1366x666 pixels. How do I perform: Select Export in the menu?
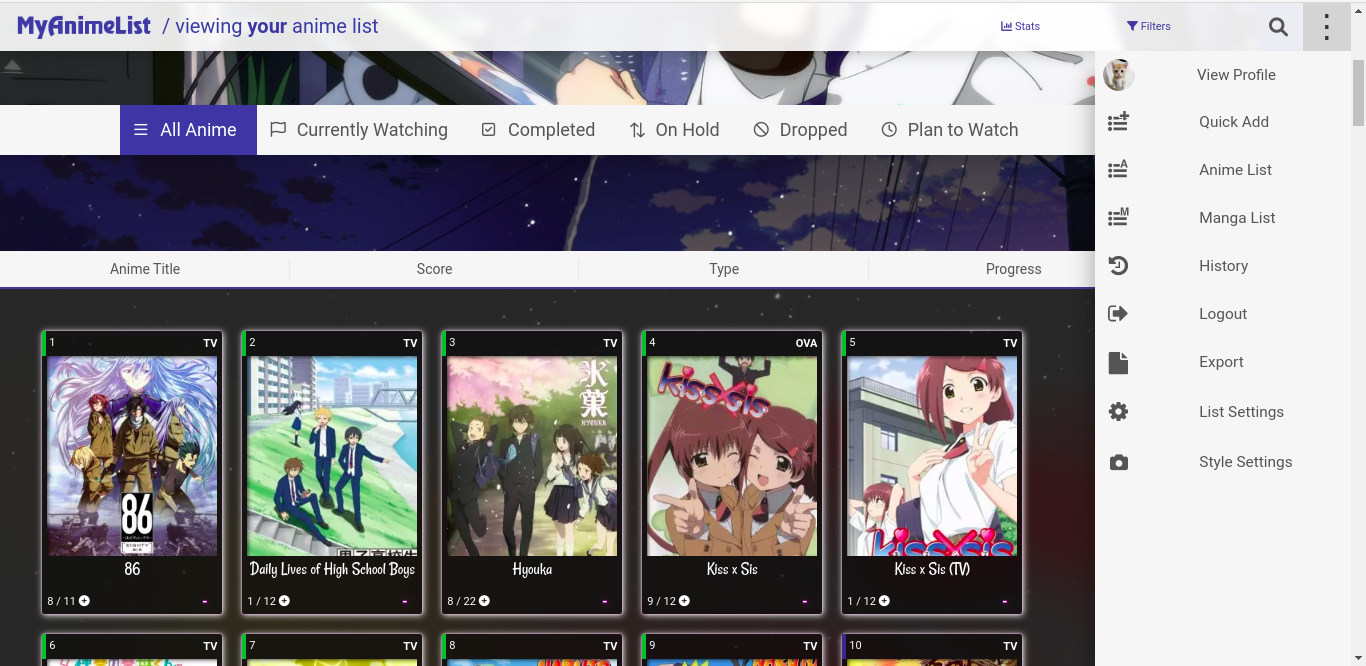[x=1223, y=362]
